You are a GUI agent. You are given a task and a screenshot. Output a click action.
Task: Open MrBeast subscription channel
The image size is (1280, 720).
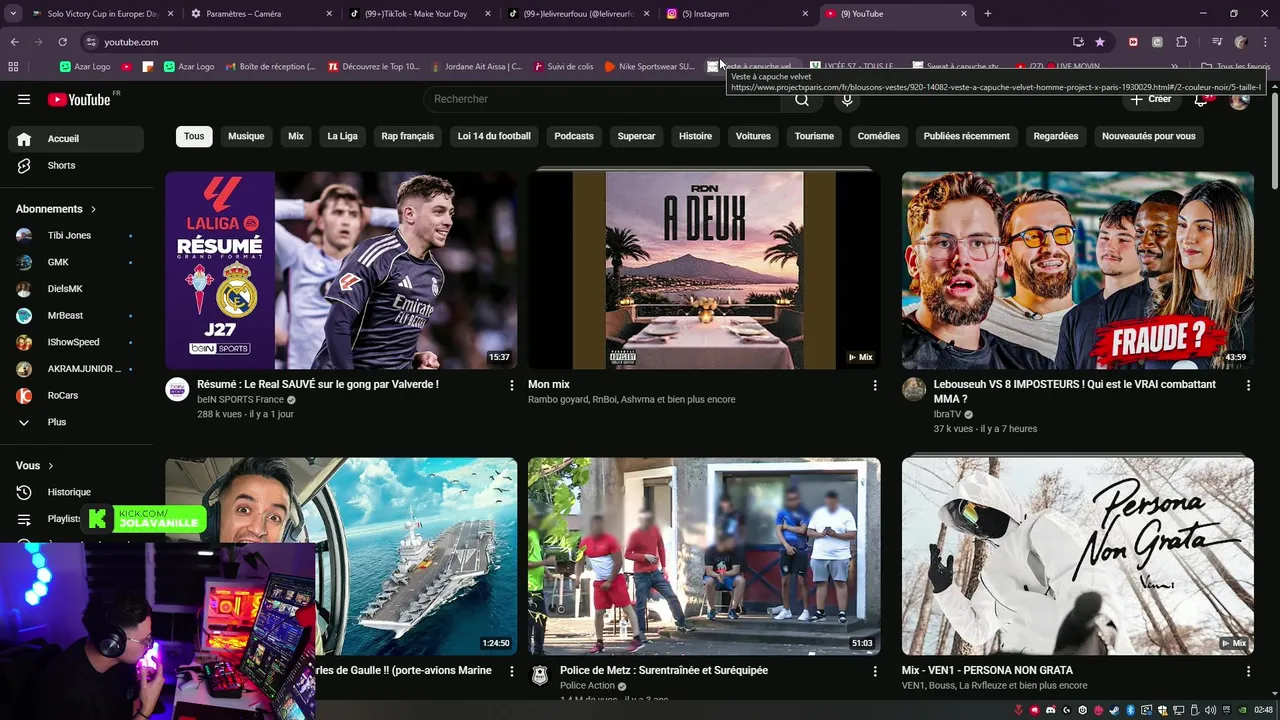pos(76,315)
